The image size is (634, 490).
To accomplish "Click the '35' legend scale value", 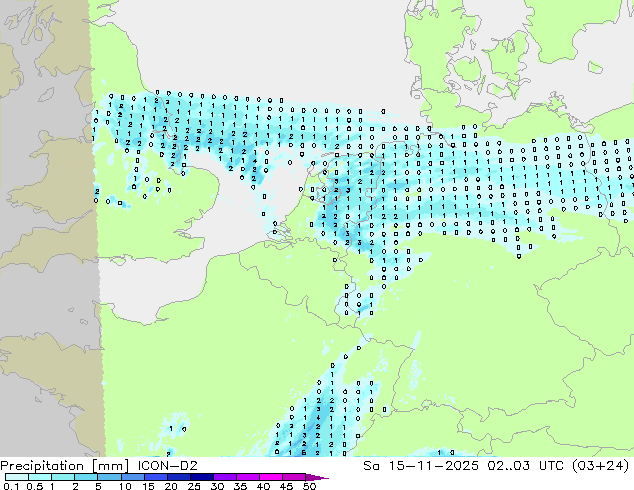I will 240,486.
